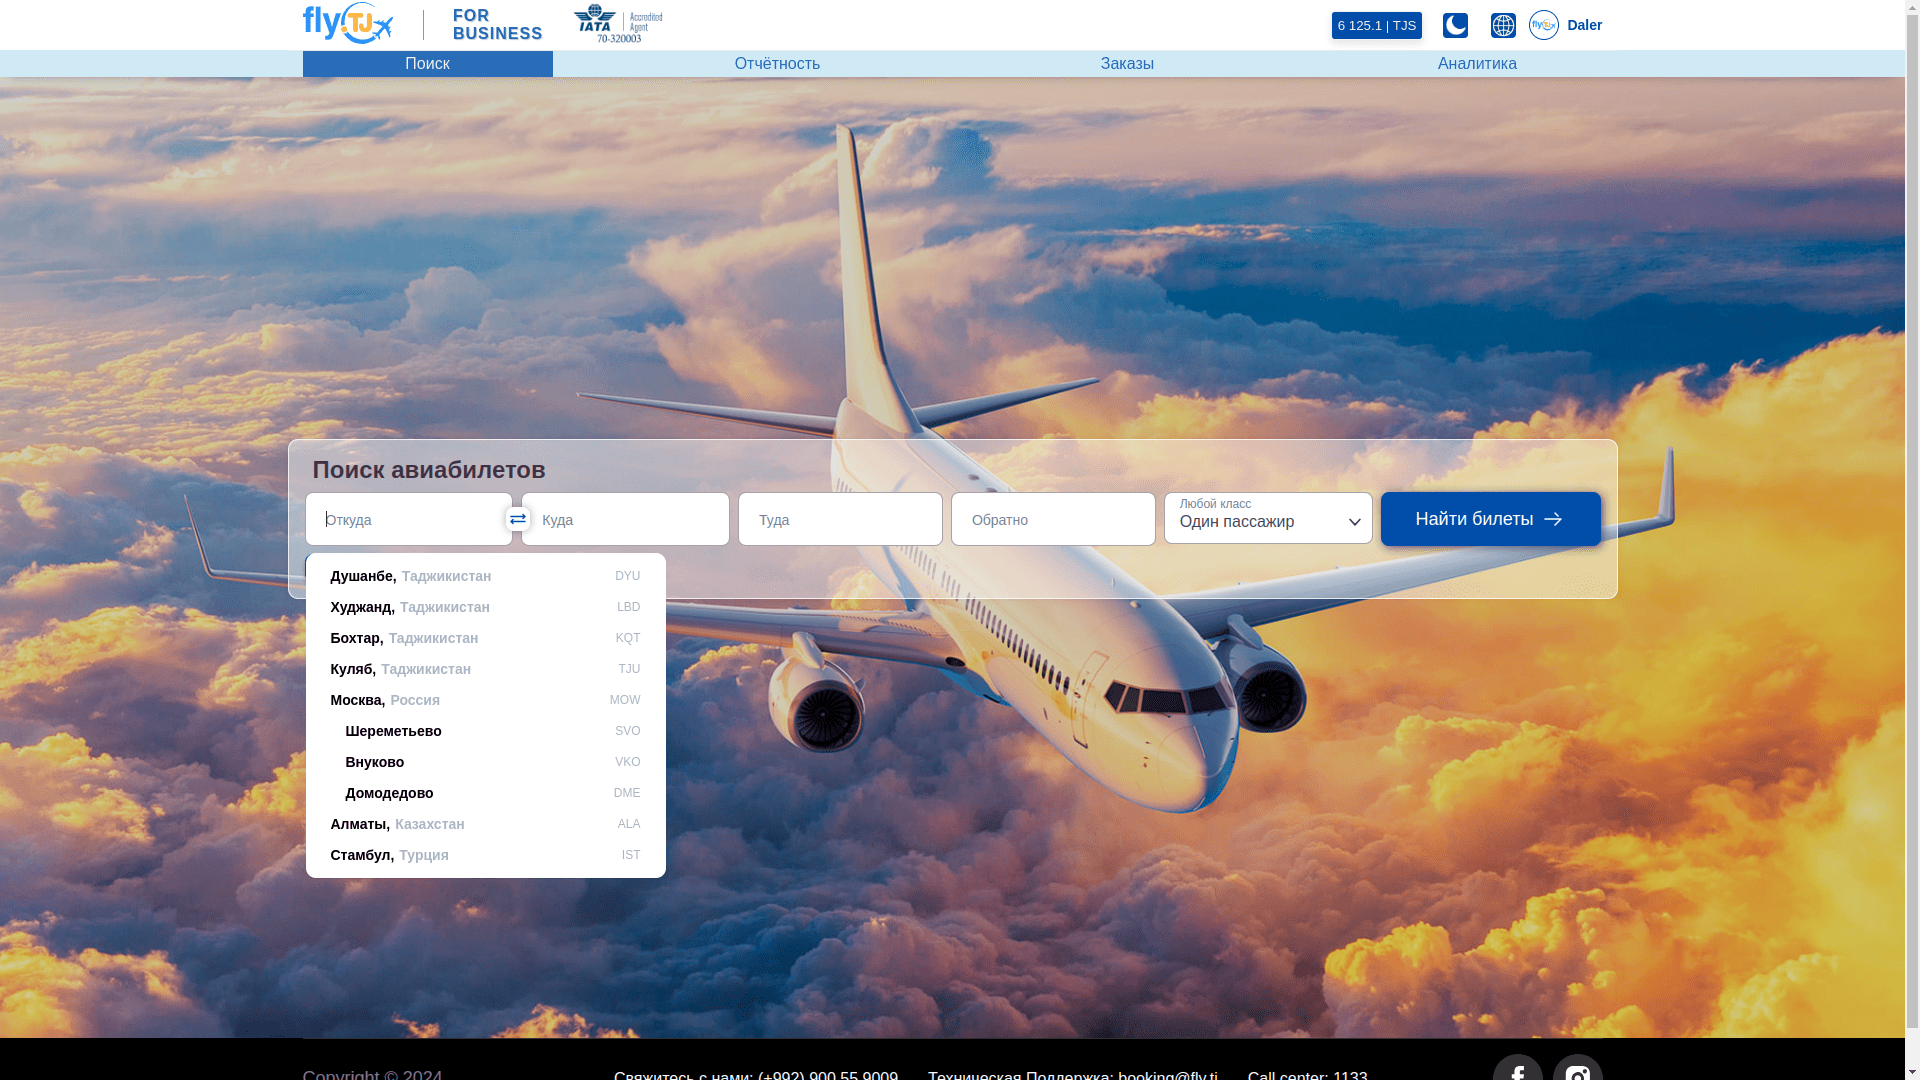This screenshot has height=1080, width=1920.
Task: Click the Daler profile avatar
Action: click(1543, 25)
